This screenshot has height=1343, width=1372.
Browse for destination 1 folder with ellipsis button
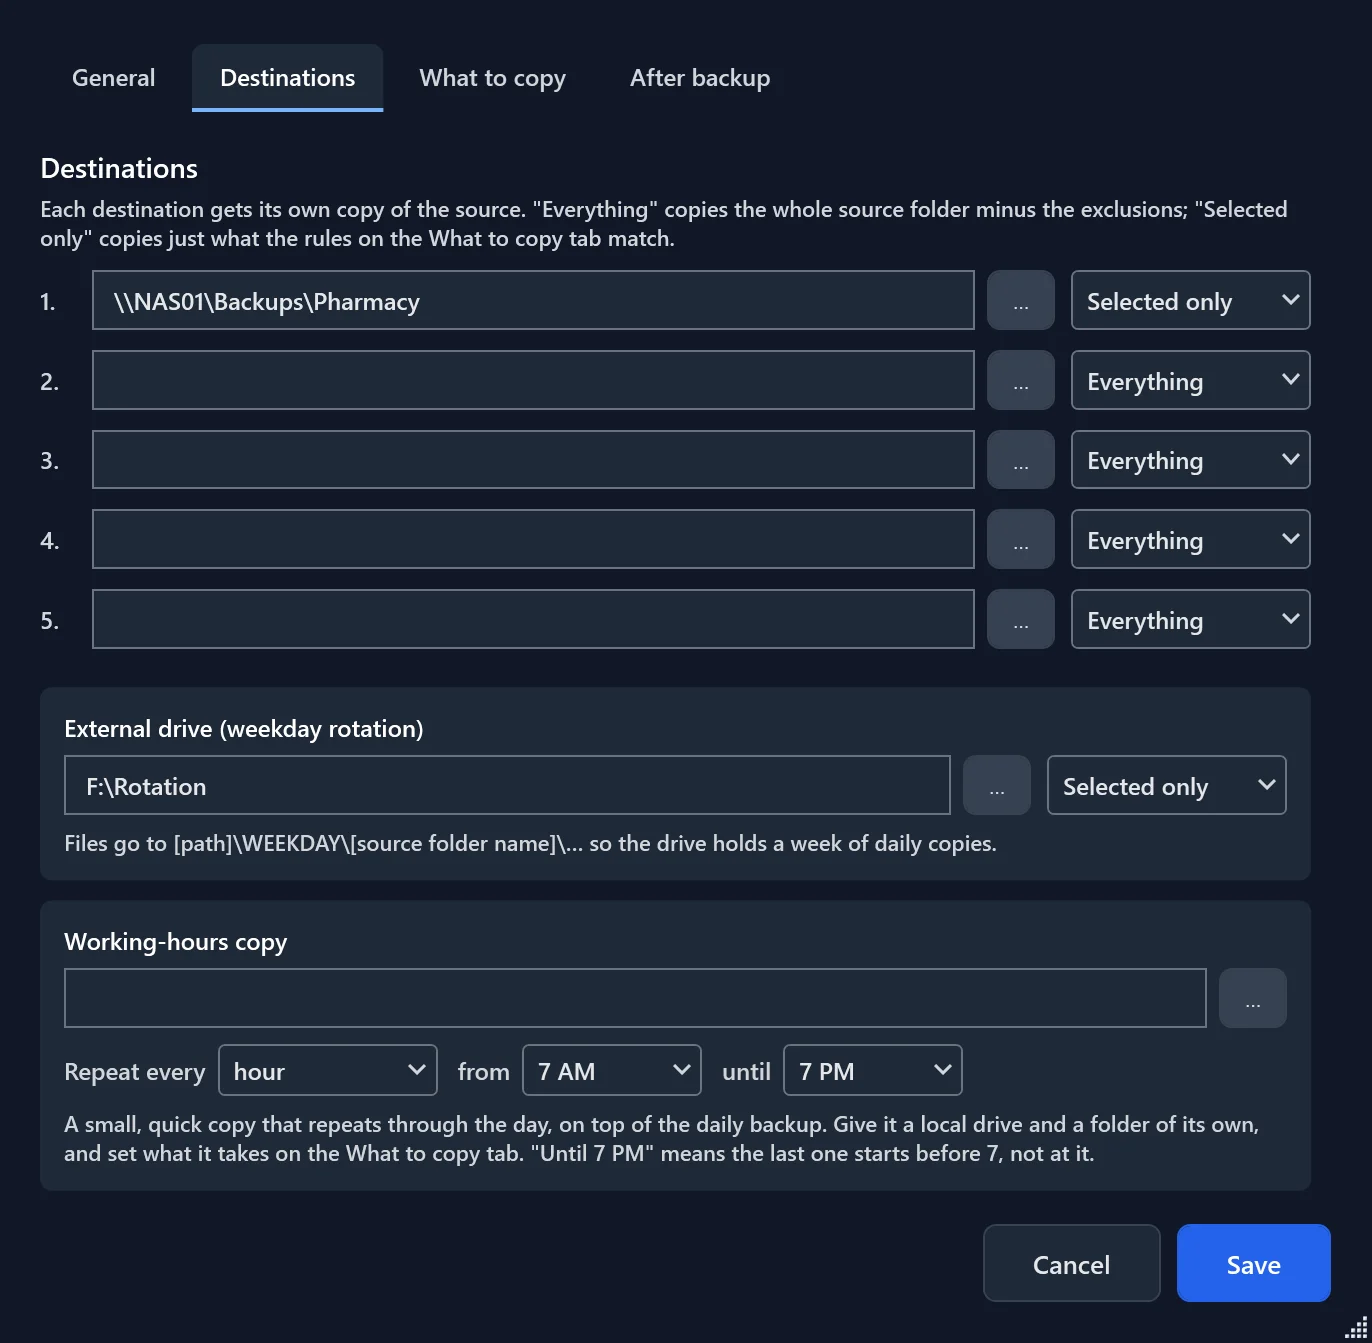pos(1021,300)
